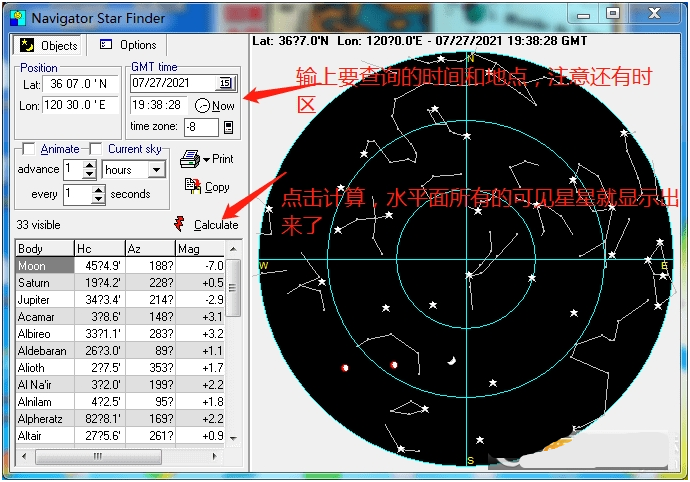Expand the hours unit dropdown
The width and height of the screenshot is (690, 482).
tap(156, 170)
